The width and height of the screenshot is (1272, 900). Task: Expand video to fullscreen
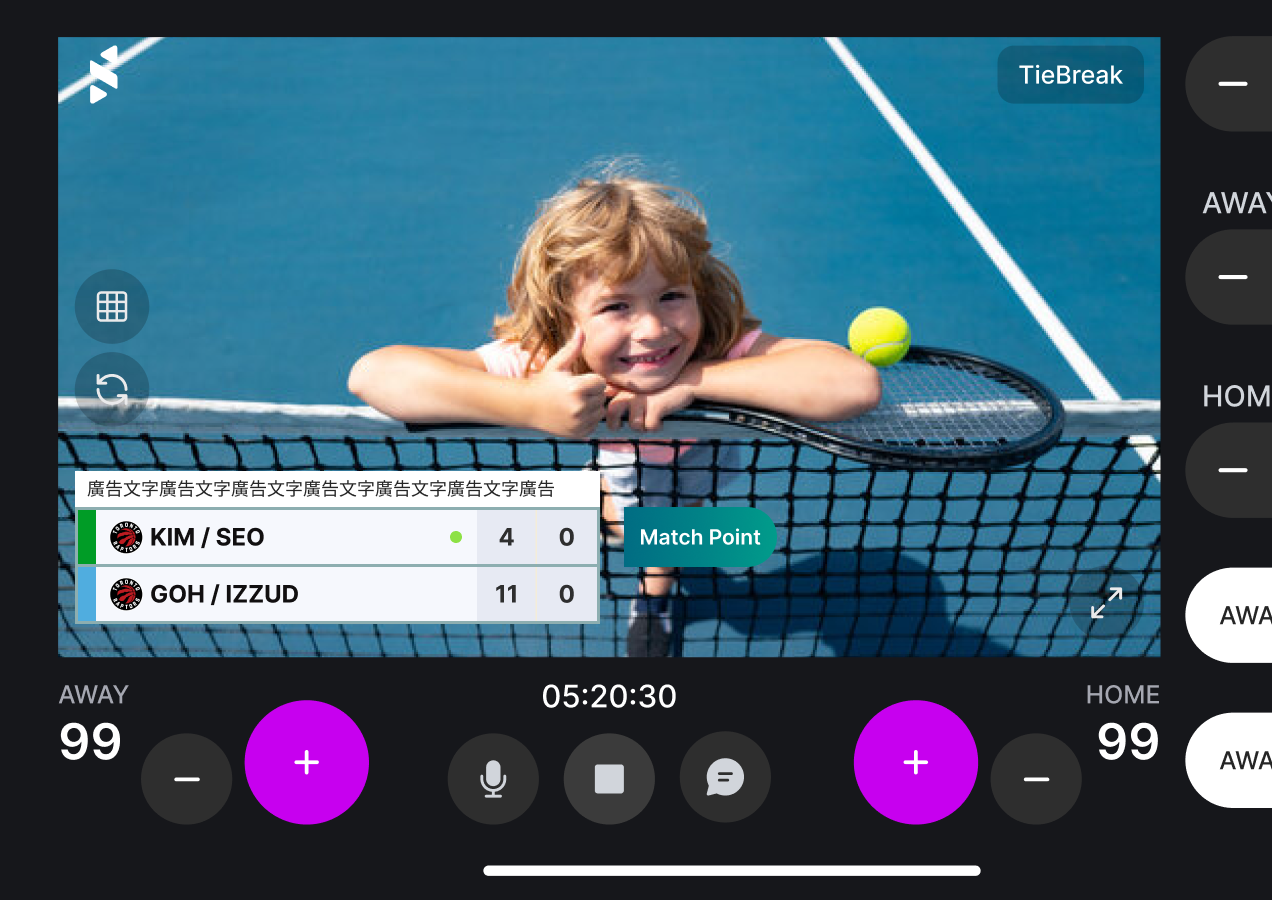point(1106,603)
